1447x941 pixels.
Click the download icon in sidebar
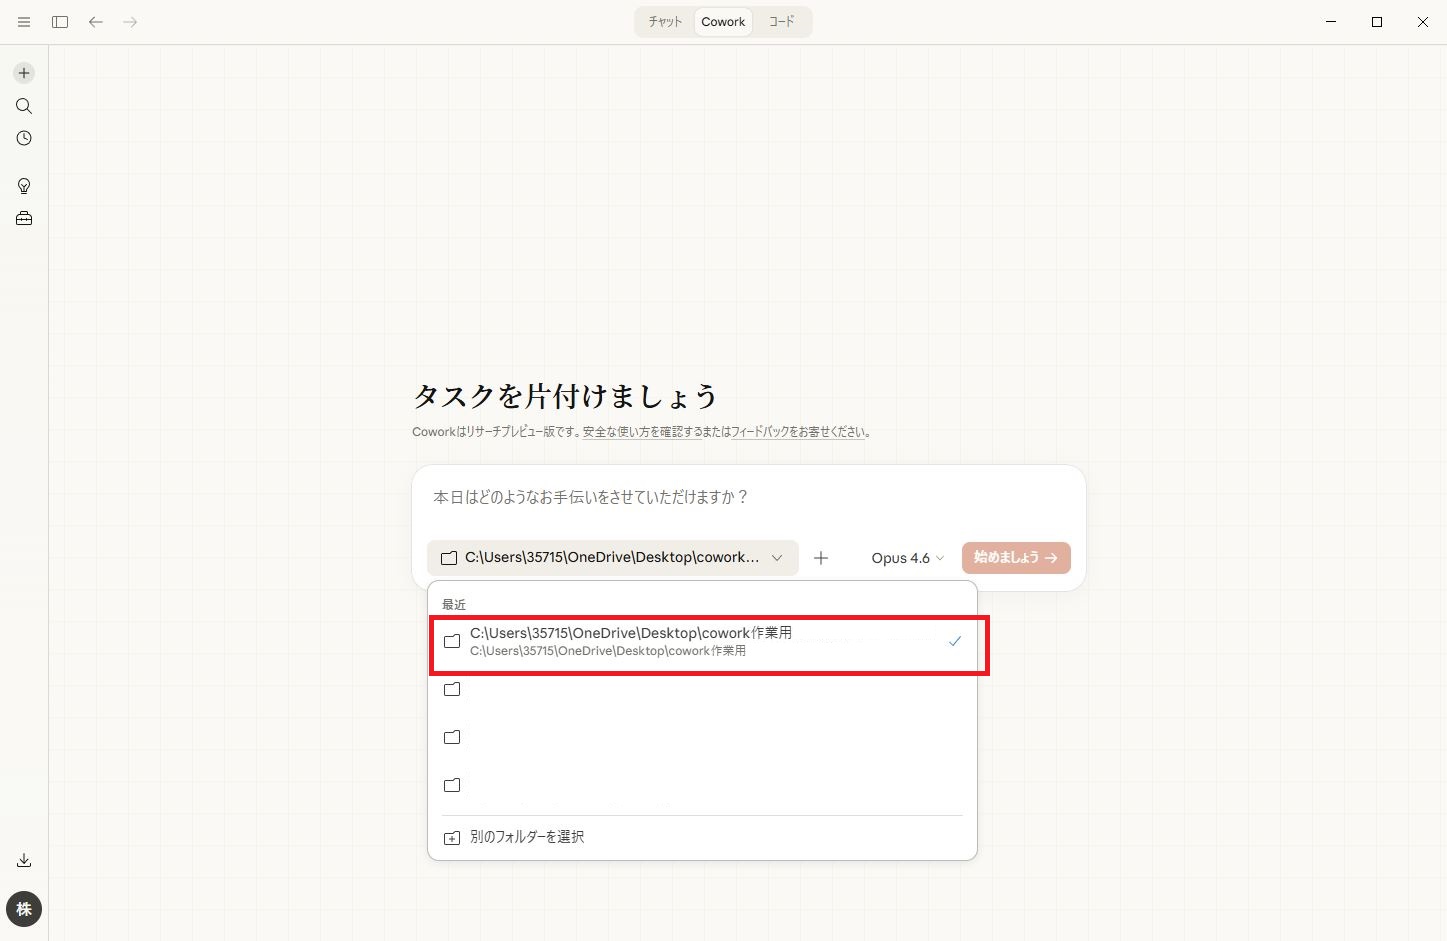(24, 861)
